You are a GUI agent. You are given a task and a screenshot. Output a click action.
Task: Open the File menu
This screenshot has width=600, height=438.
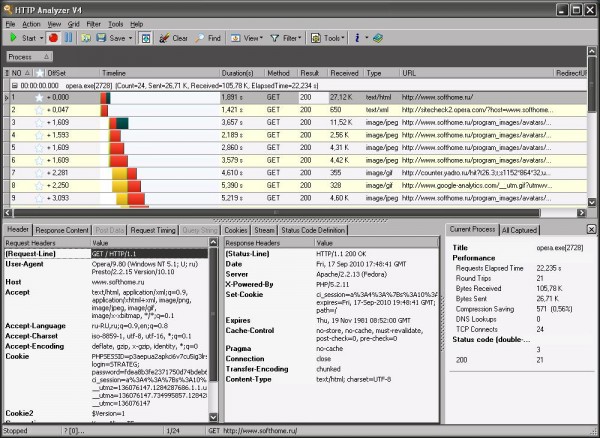pos(10,24)
